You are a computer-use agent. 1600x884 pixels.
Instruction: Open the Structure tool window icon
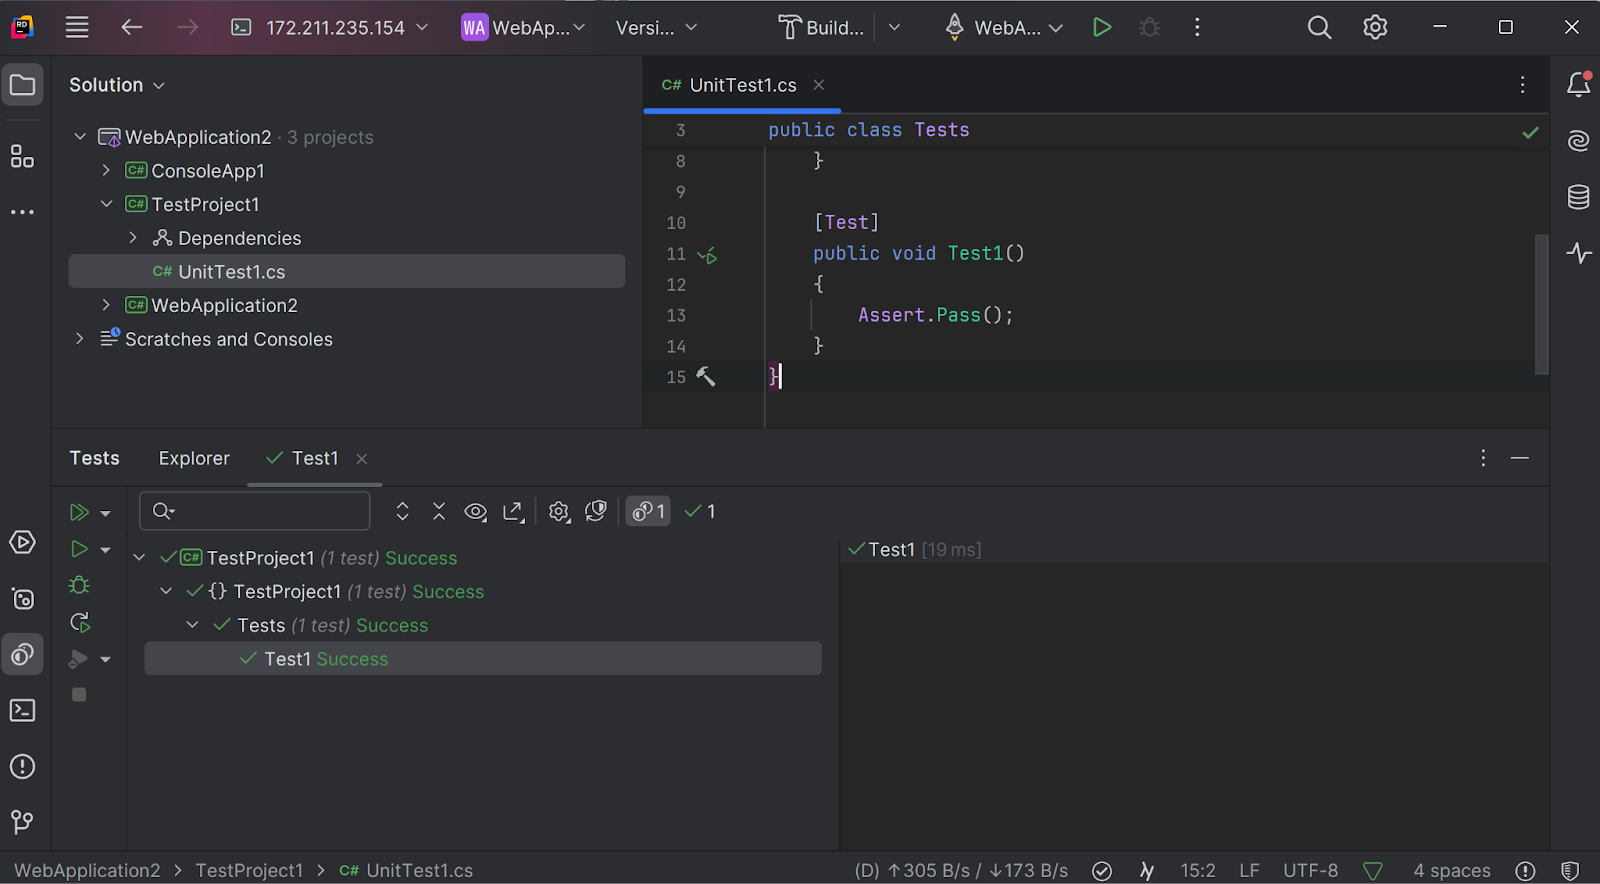pos(22,156)
